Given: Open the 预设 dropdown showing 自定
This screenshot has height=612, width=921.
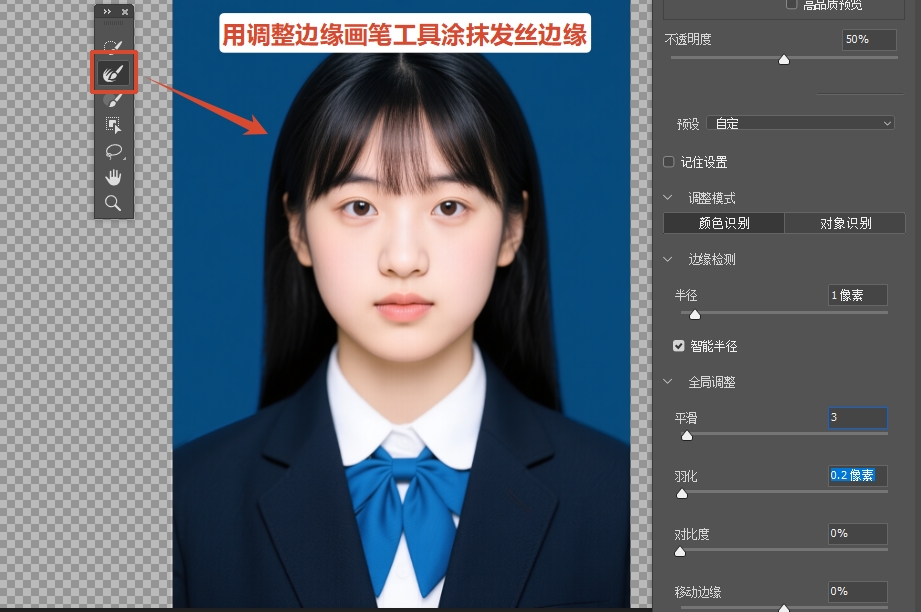Looking at the screenshot, I should (800, 122).
